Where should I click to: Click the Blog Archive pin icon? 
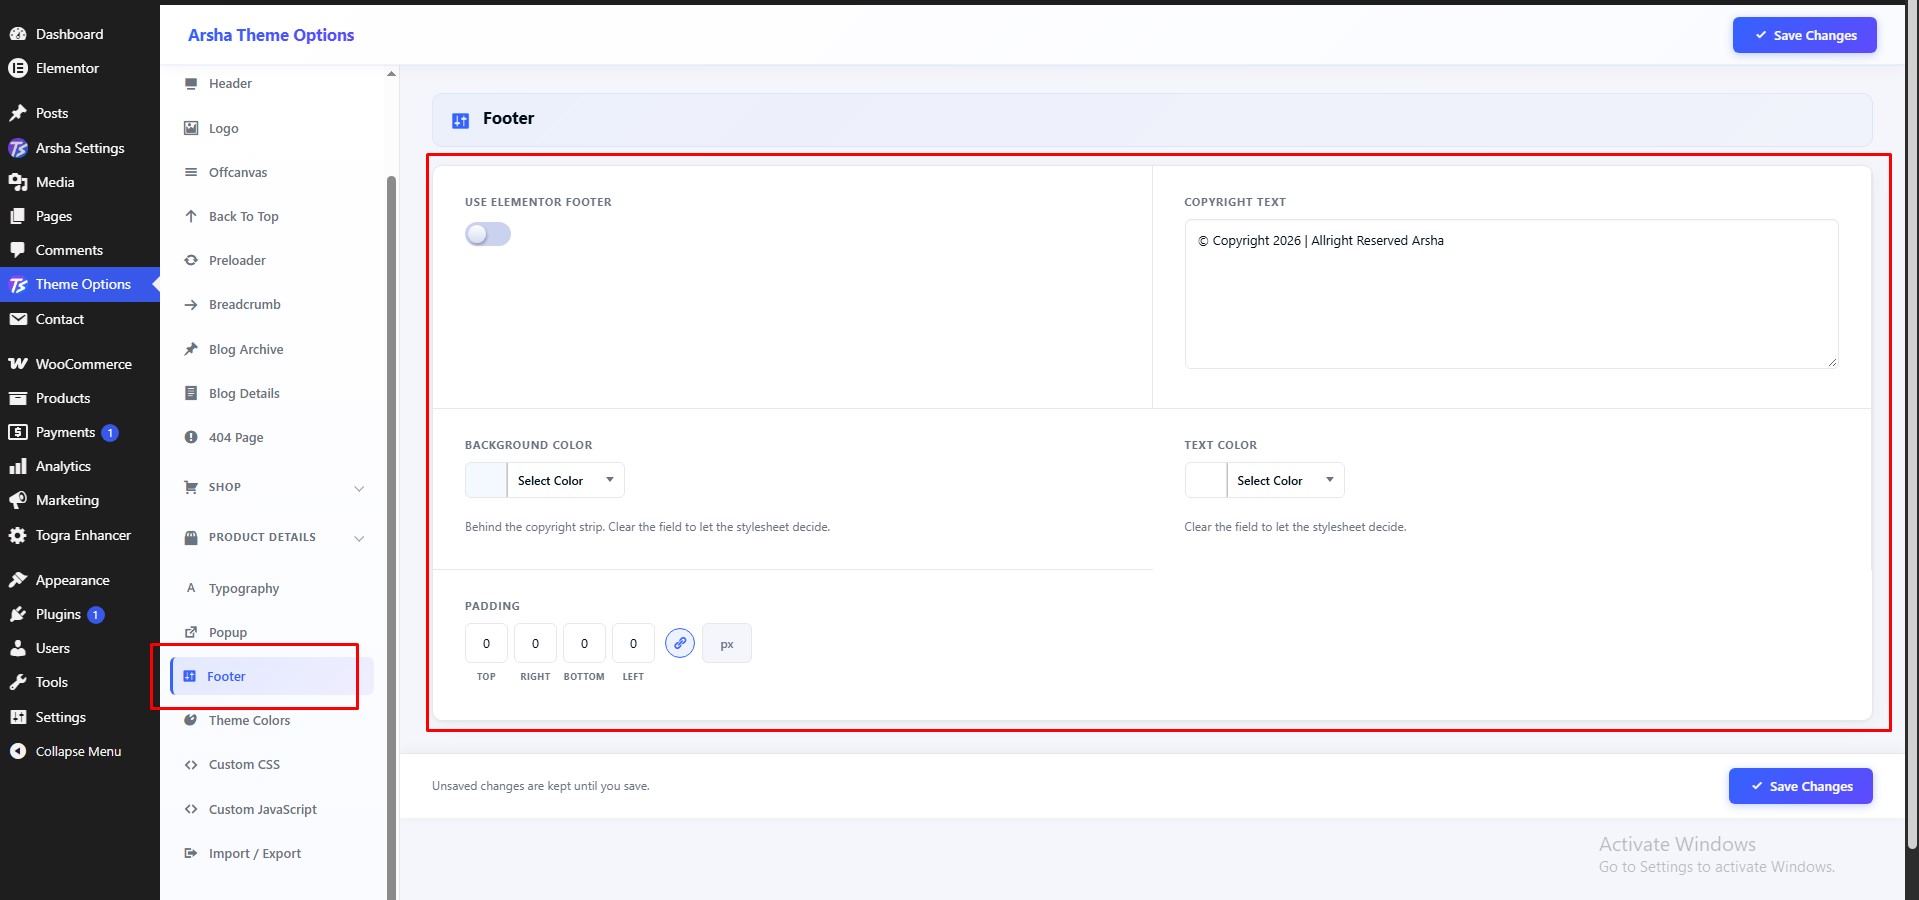191,349
